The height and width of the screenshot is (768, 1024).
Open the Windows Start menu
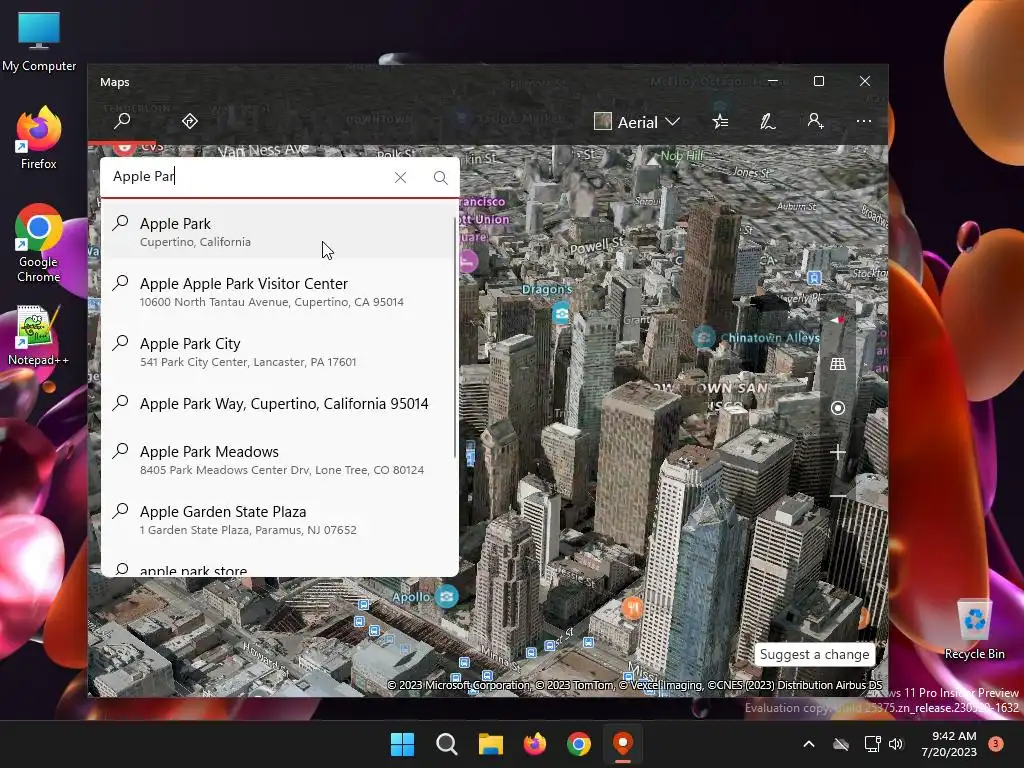point(402,744)
